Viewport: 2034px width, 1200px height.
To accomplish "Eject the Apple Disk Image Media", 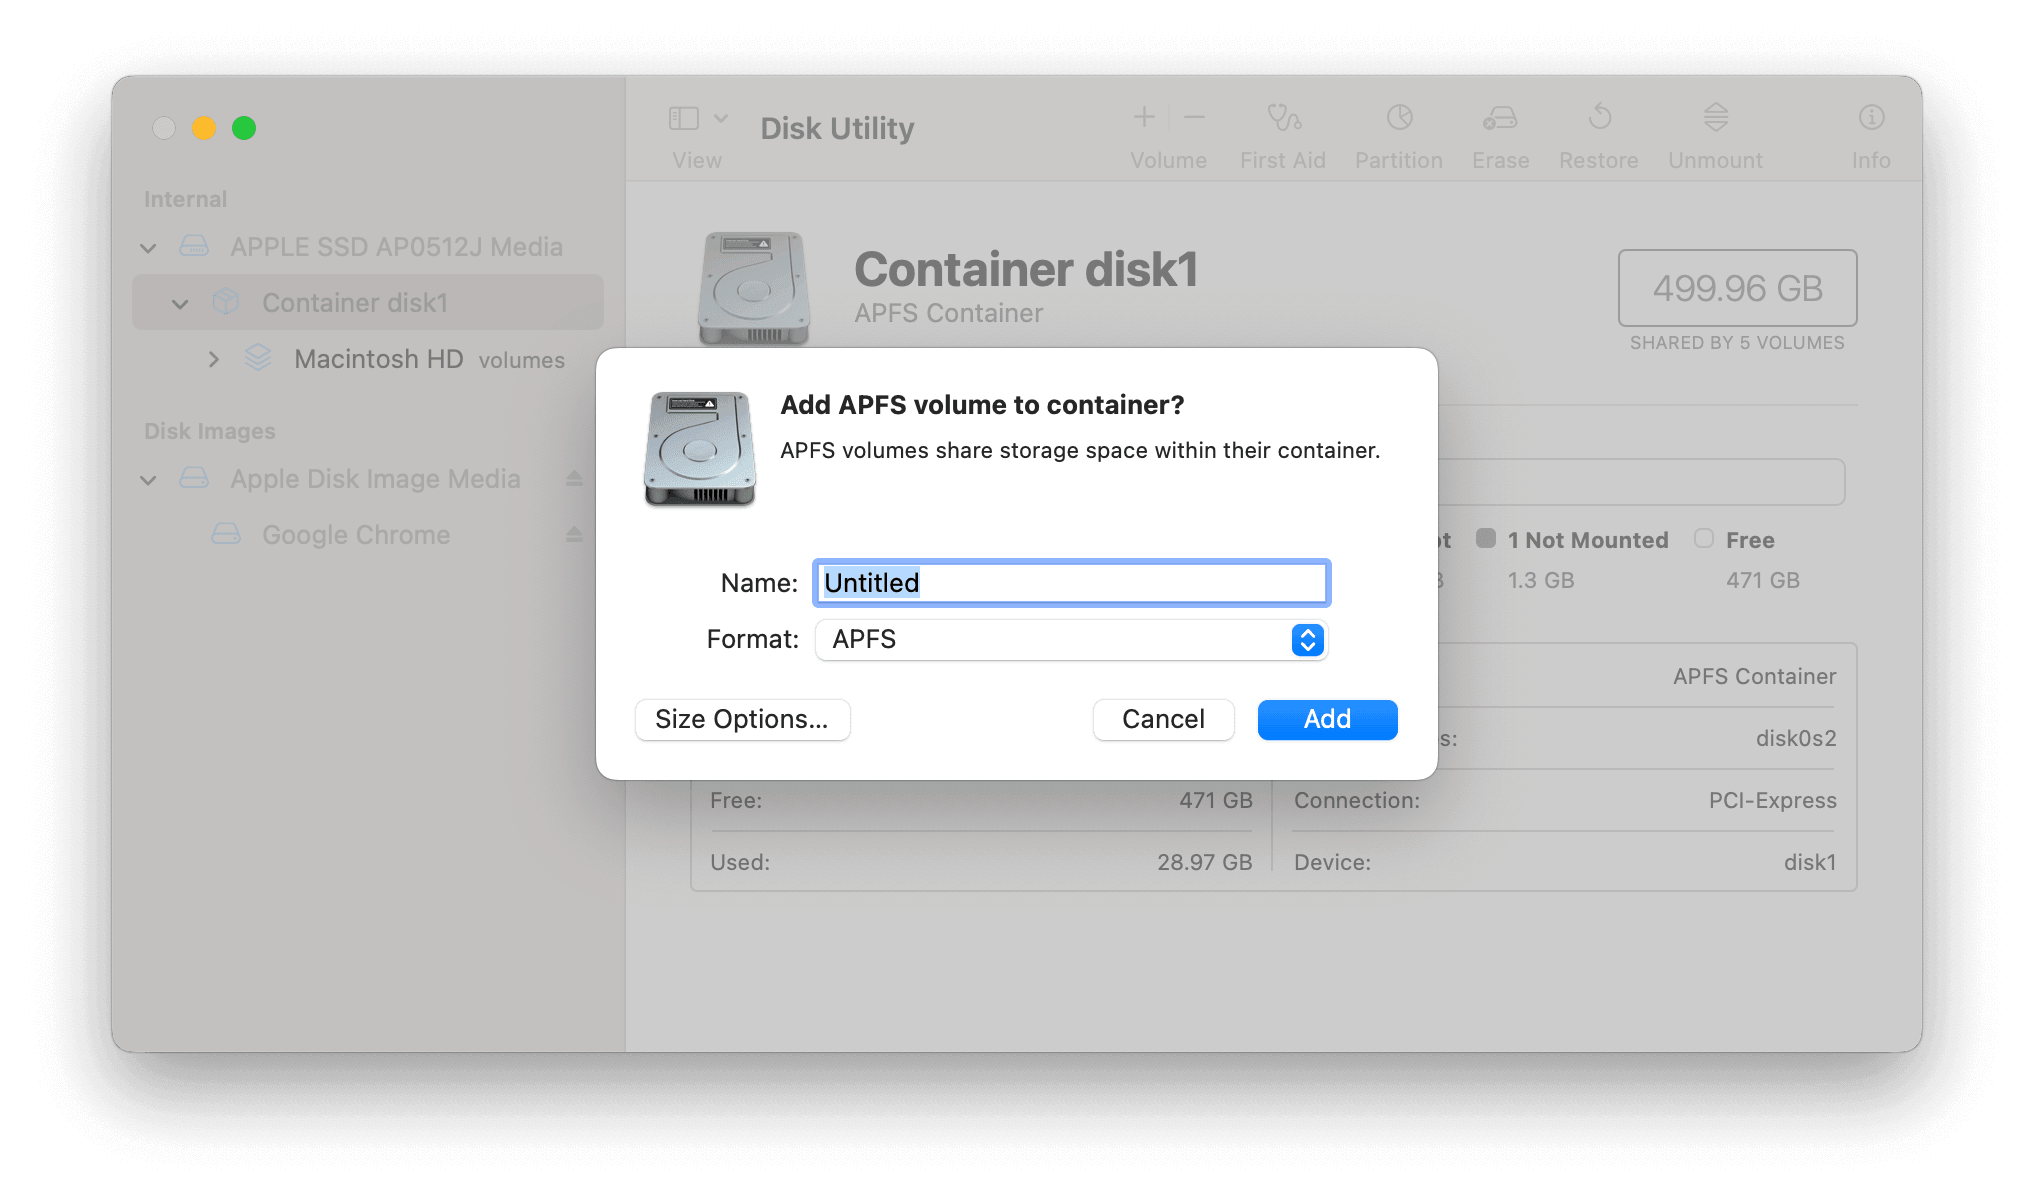I will [573, 479].
